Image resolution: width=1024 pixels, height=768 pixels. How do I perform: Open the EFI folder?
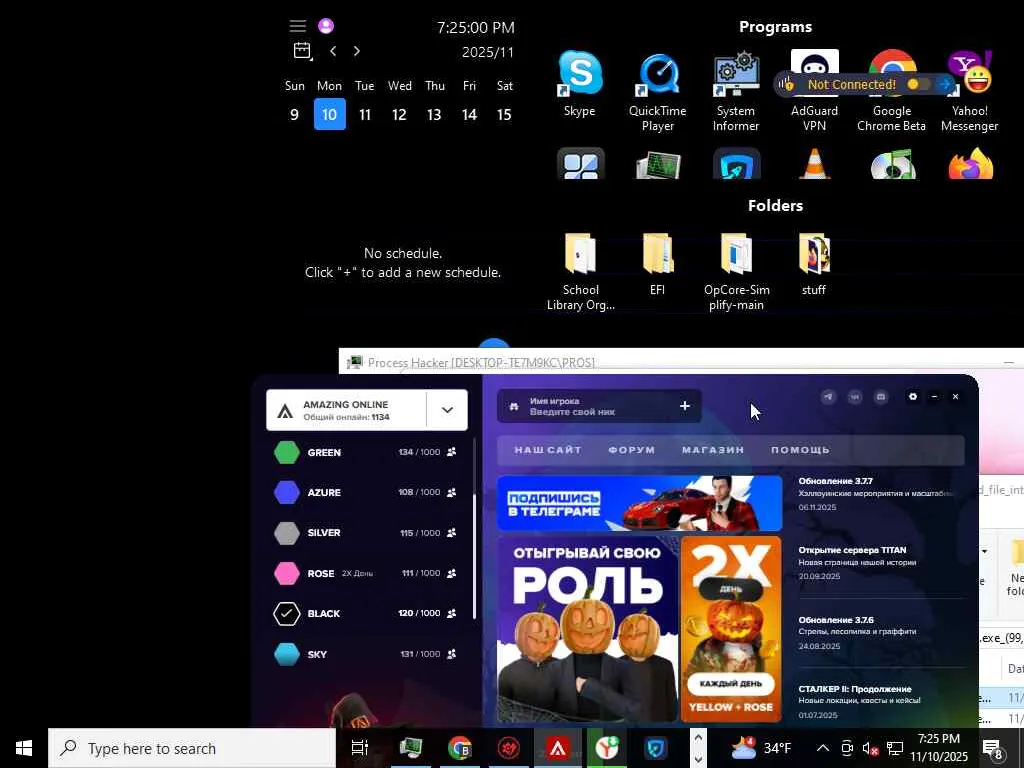click(658, 264)
